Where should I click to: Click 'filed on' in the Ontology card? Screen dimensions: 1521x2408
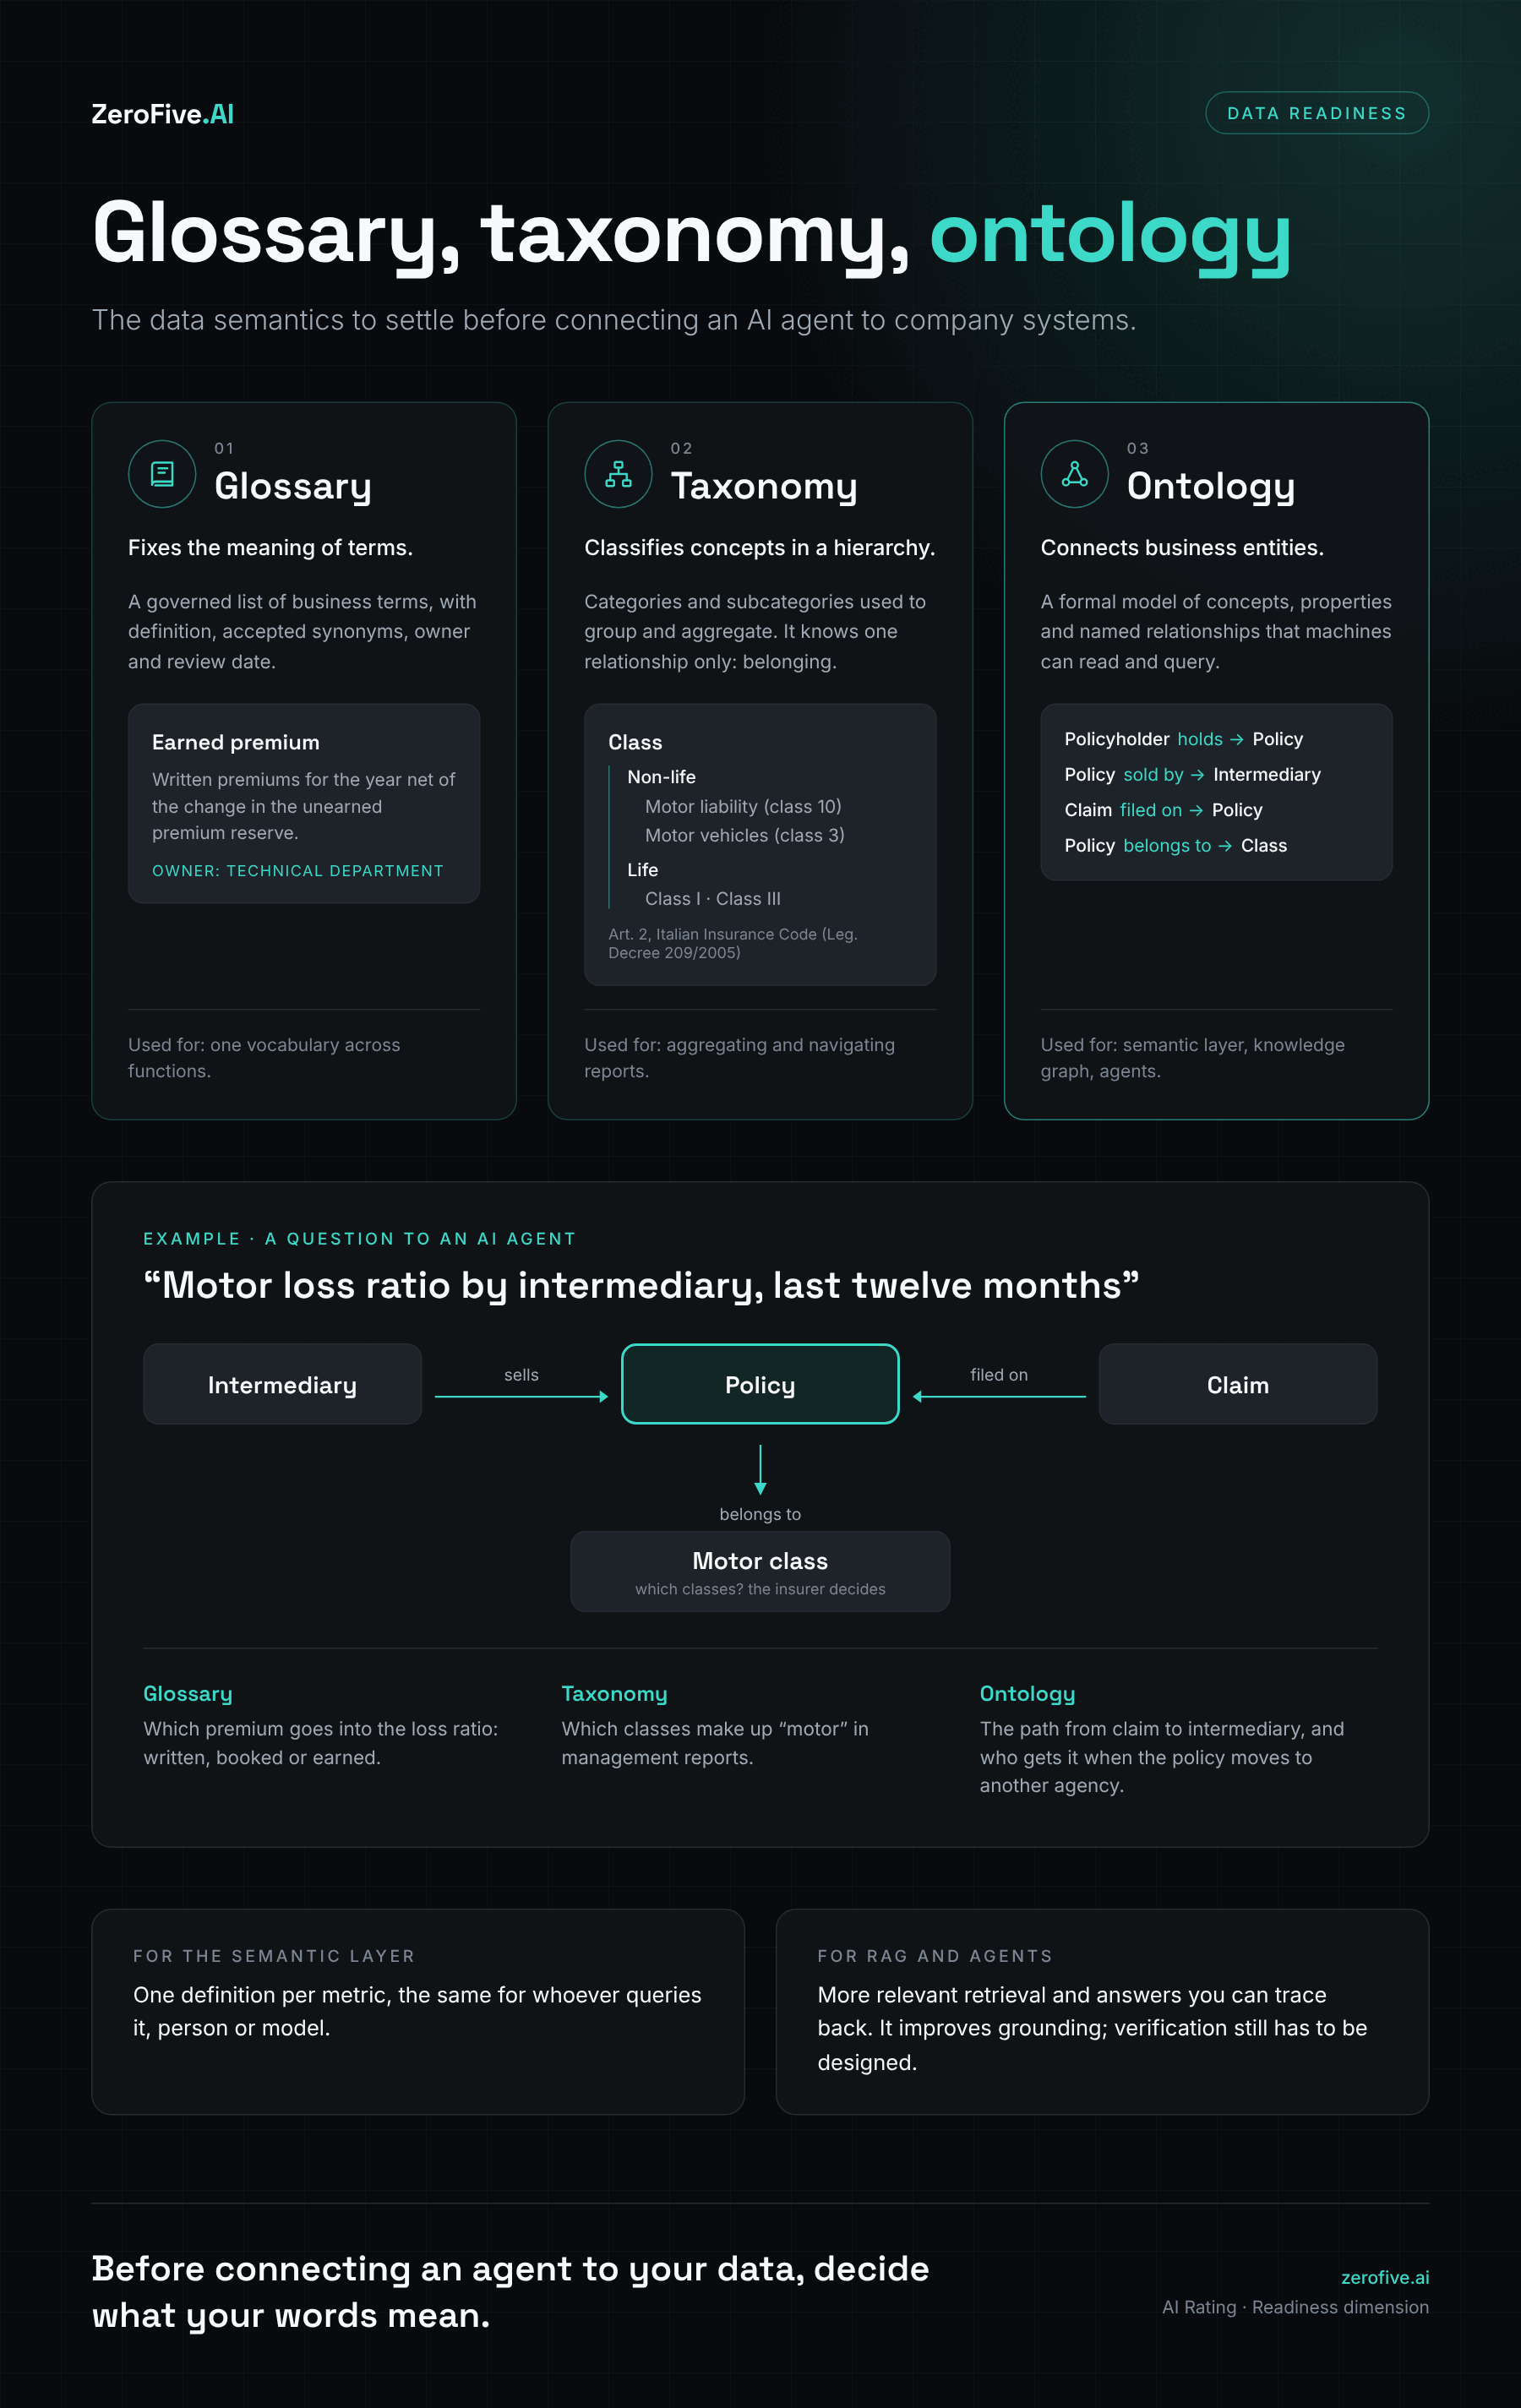[1150, 810]
